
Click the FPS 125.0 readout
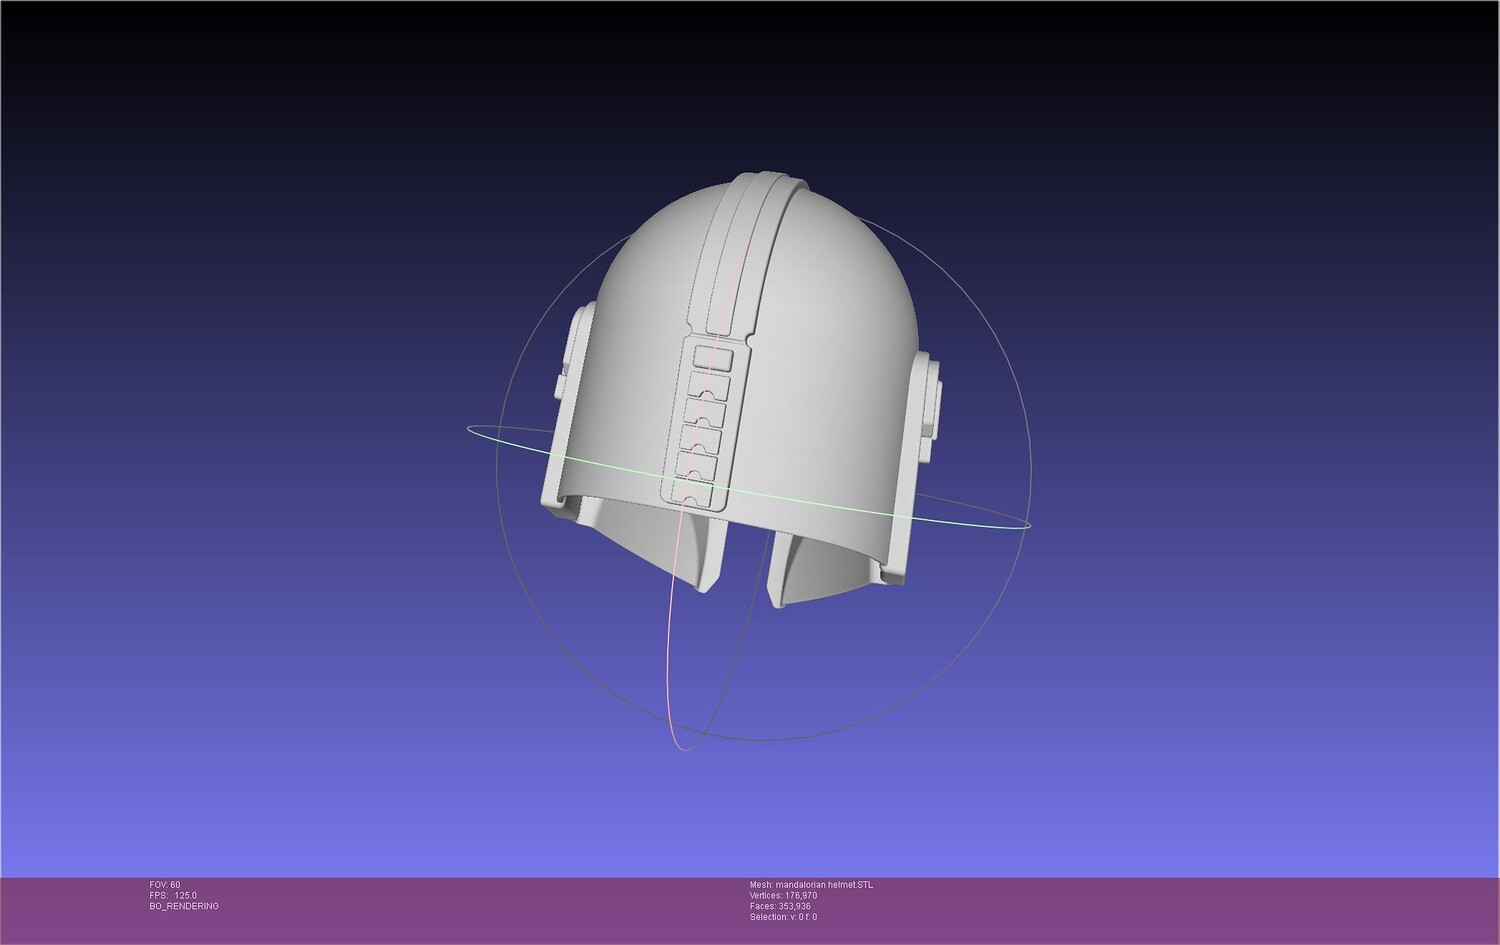173,896
